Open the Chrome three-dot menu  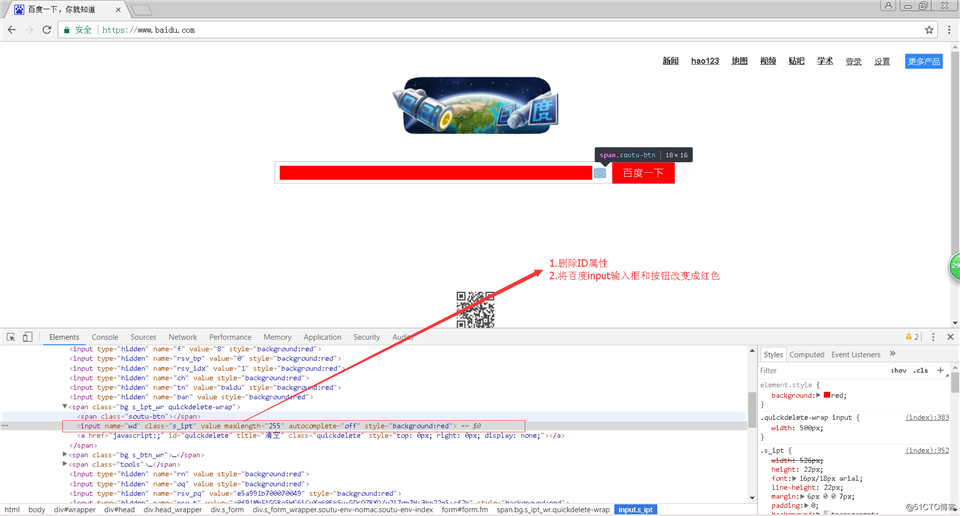[949, 29]
